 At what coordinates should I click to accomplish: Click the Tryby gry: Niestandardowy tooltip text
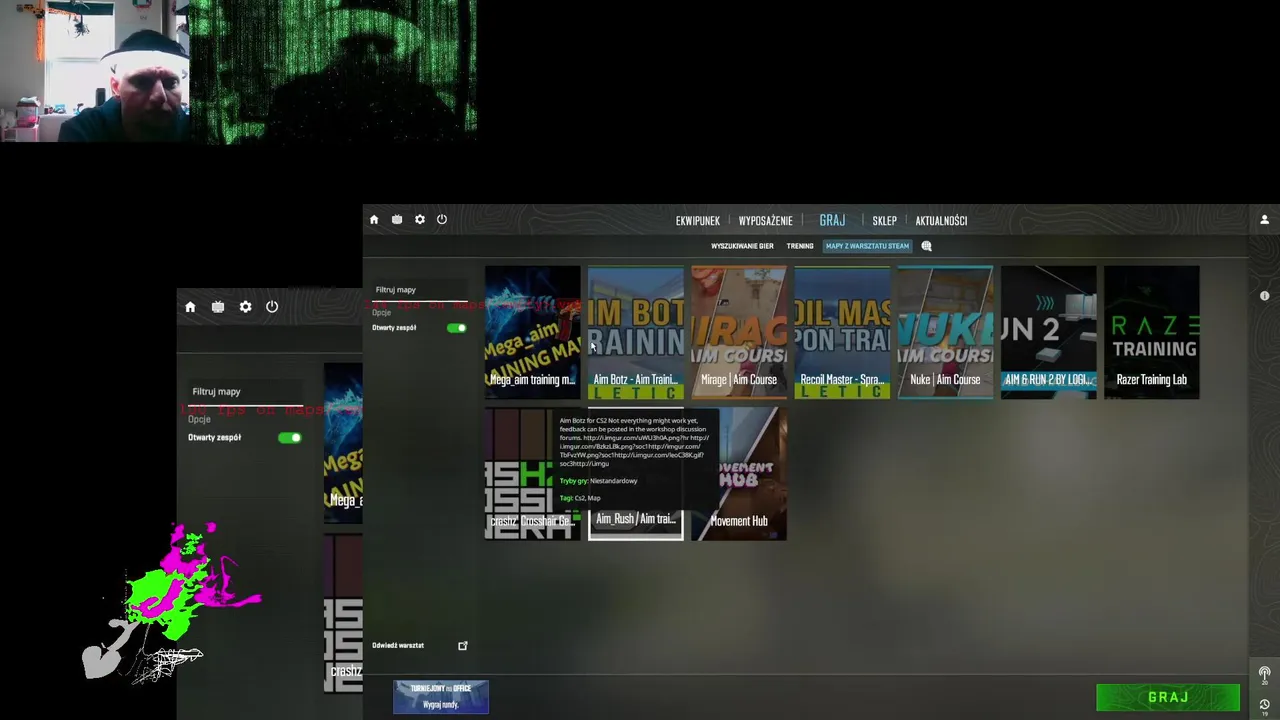[598, 481]
